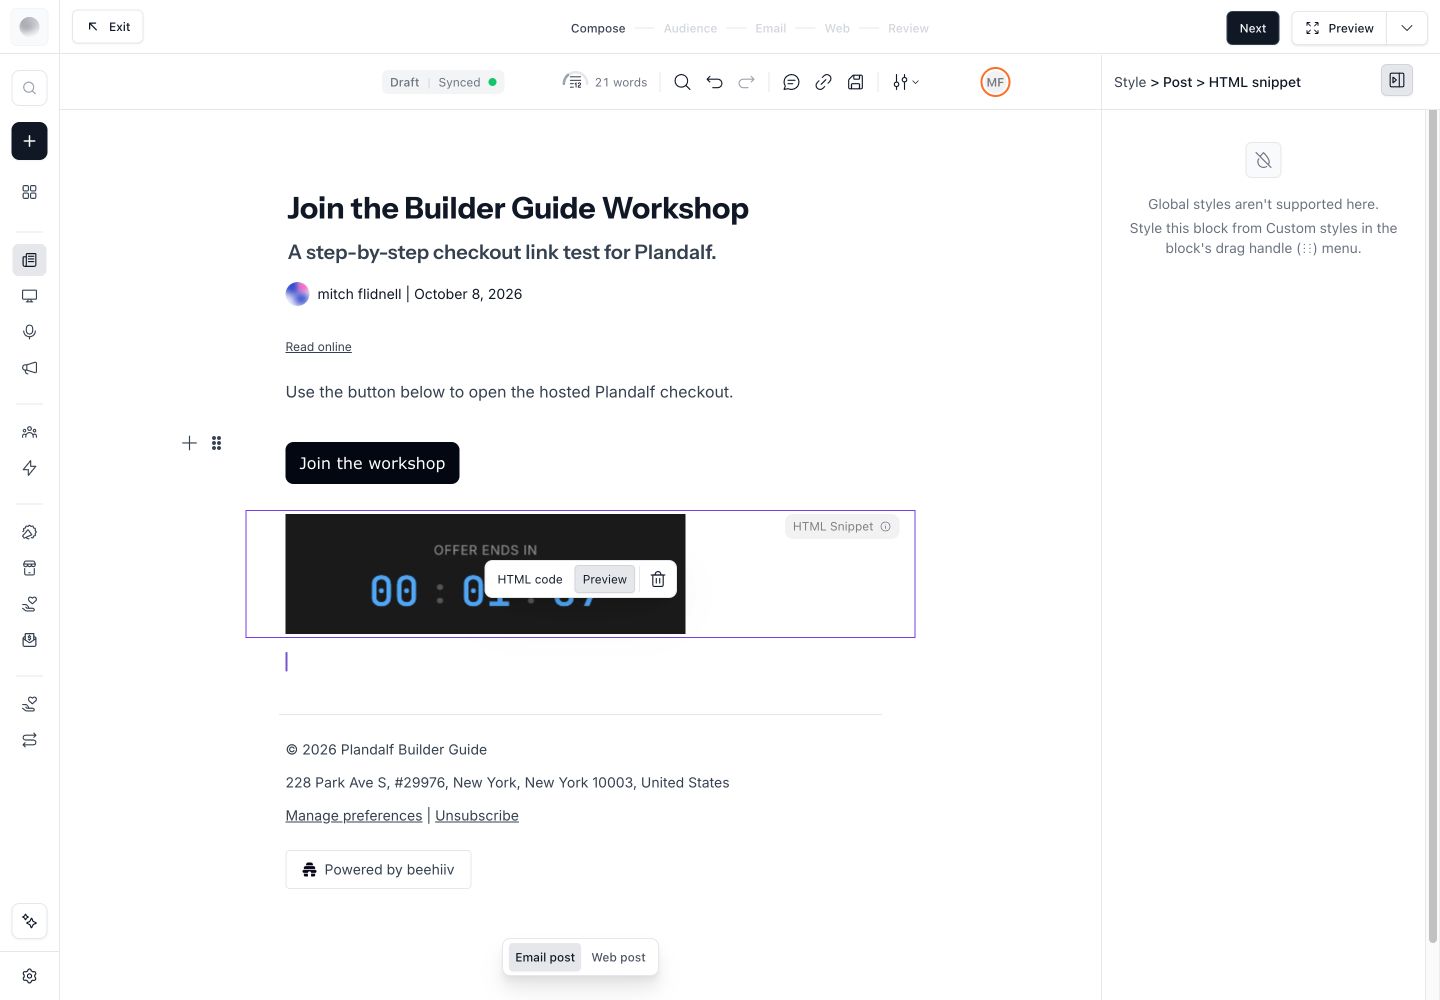Delete the HTML snippet with trash icon
The image size is (1440, 1000).
tap(658, 579)
